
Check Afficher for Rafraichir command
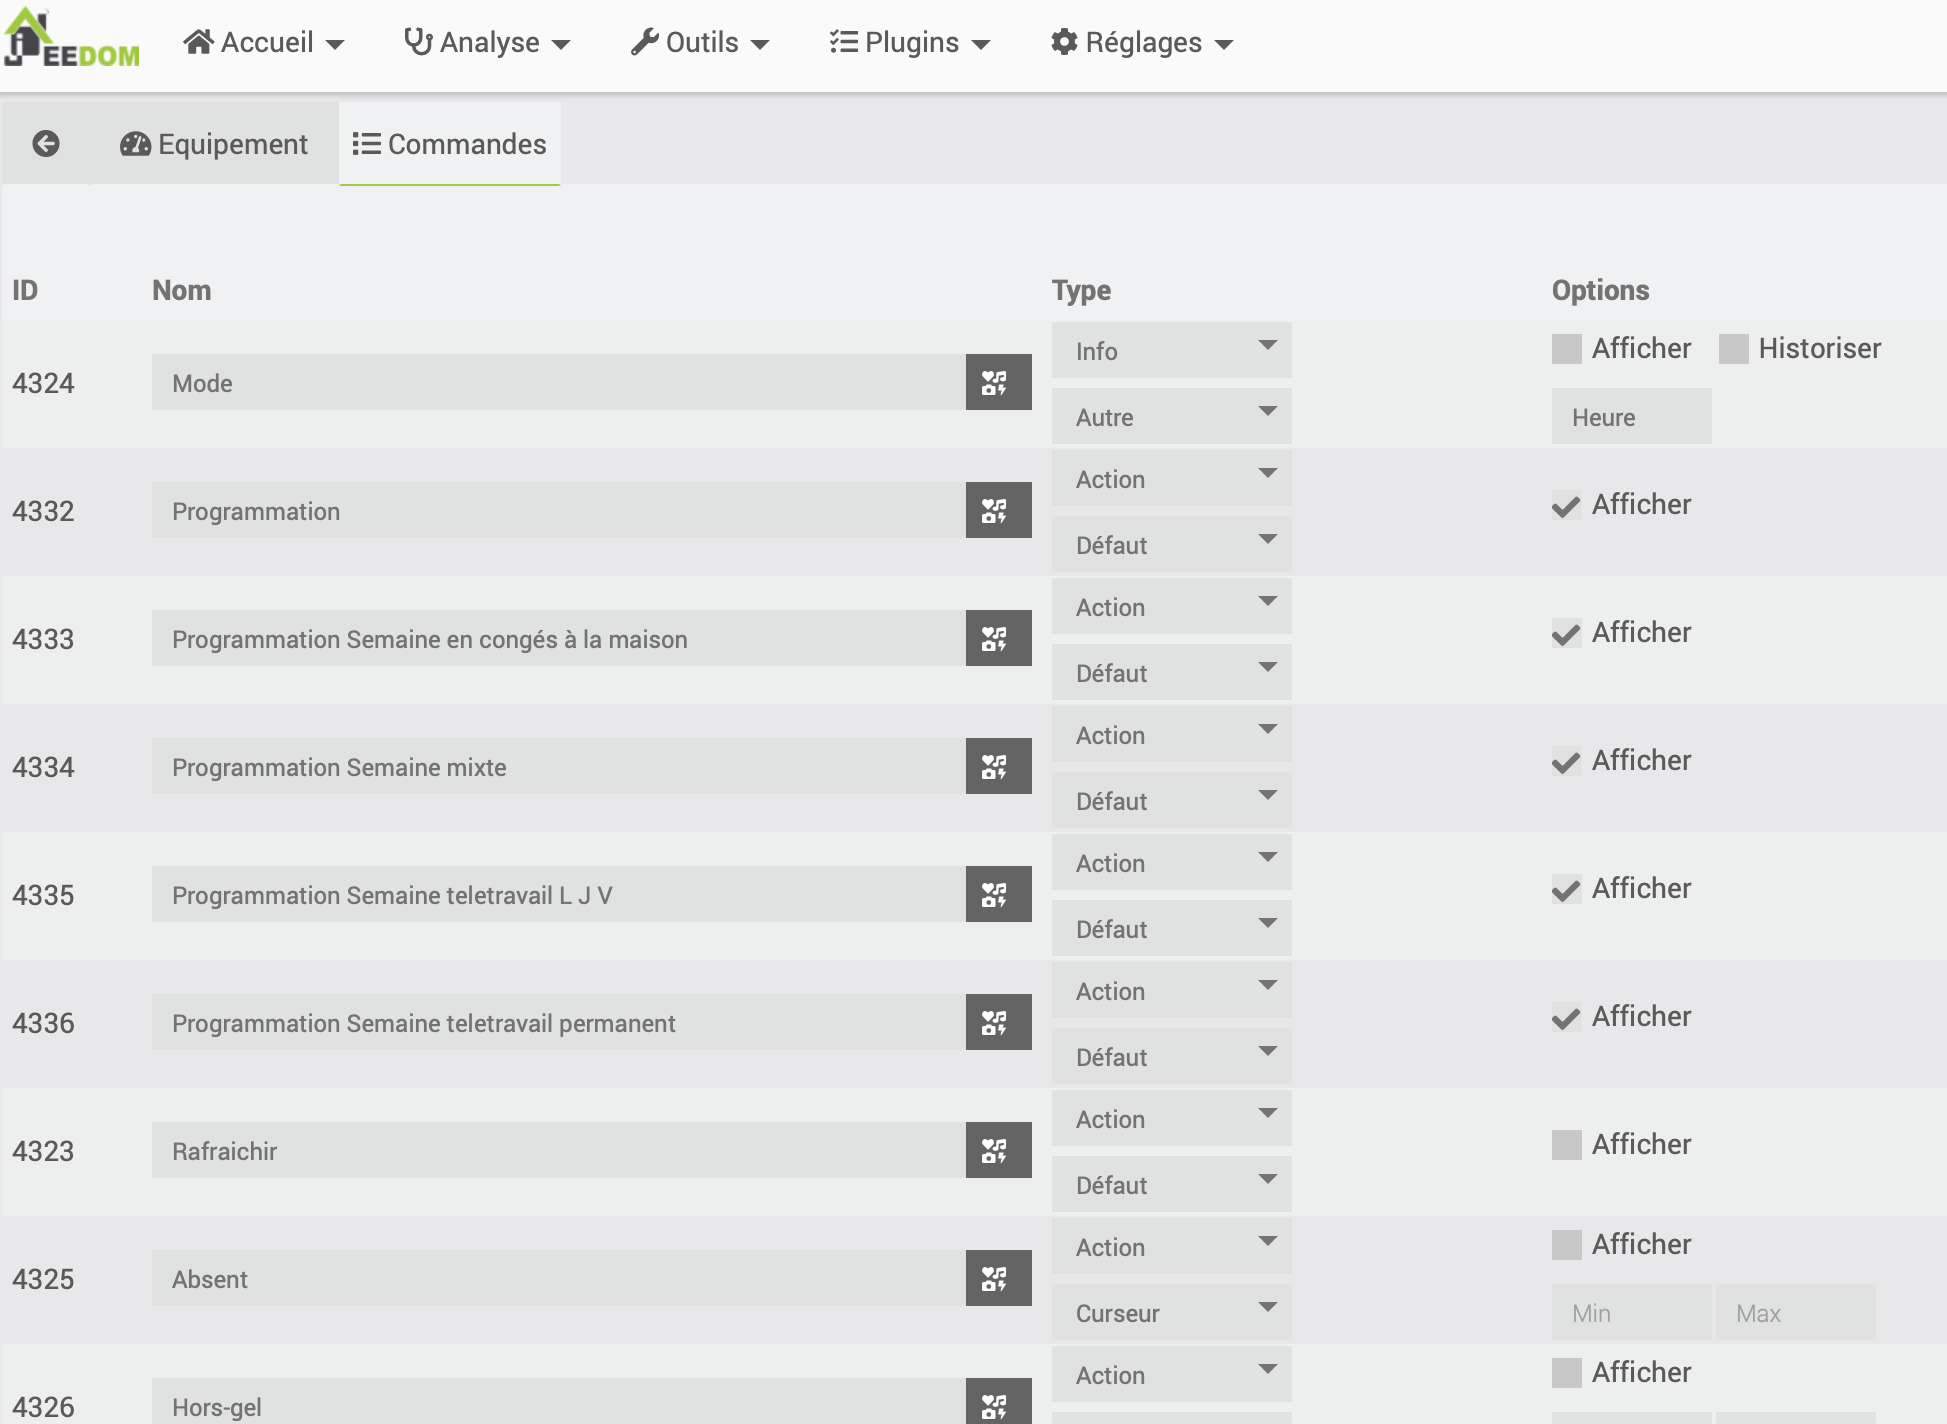pos(1566,1145)
